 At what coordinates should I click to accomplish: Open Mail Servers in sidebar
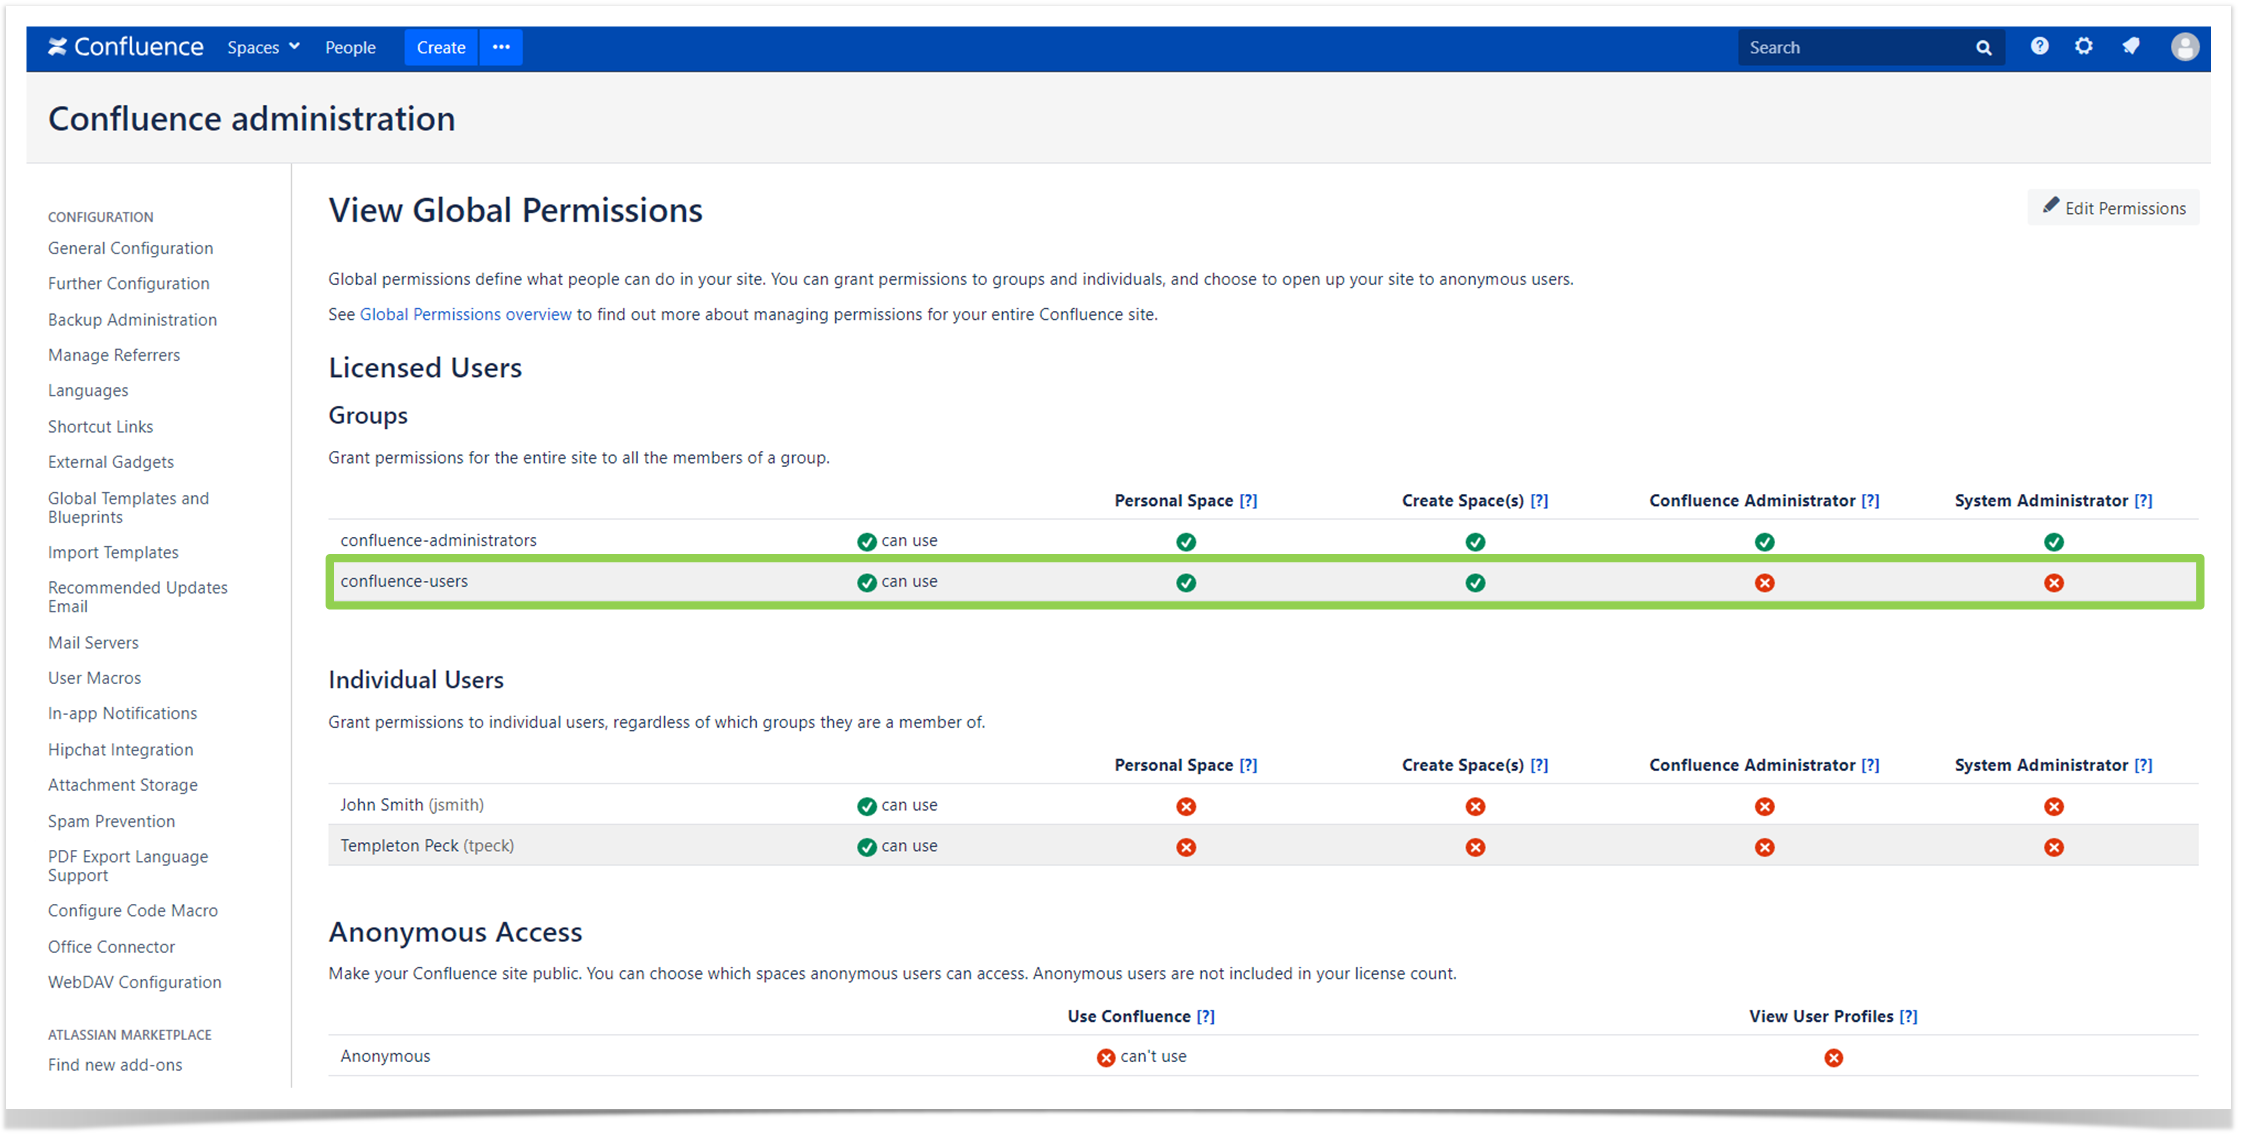[93, 642]
